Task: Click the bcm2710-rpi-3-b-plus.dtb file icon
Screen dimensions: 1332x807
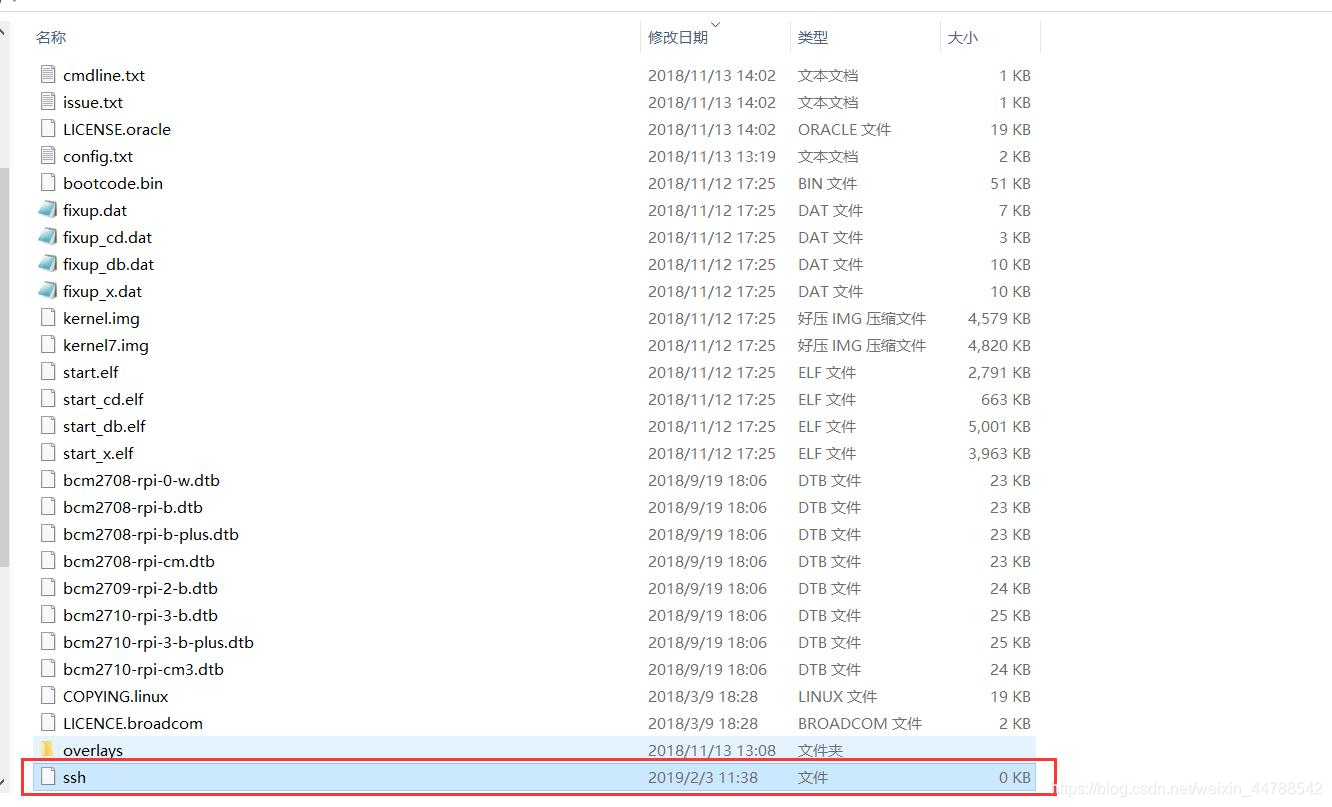Action: point(48,641)
